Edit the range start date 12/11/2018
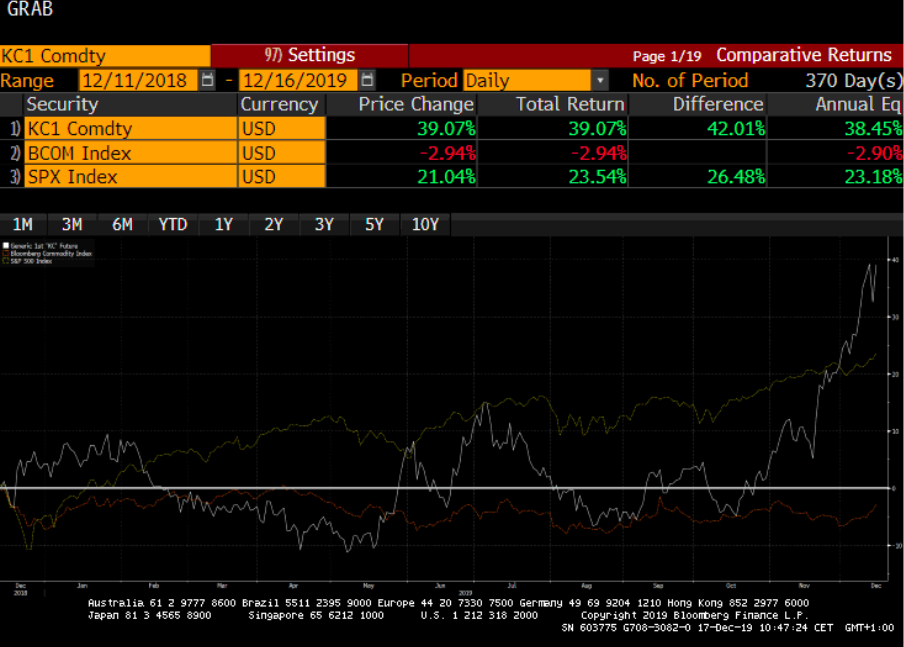Screen dimensions: 904x647 coord(138,80)
